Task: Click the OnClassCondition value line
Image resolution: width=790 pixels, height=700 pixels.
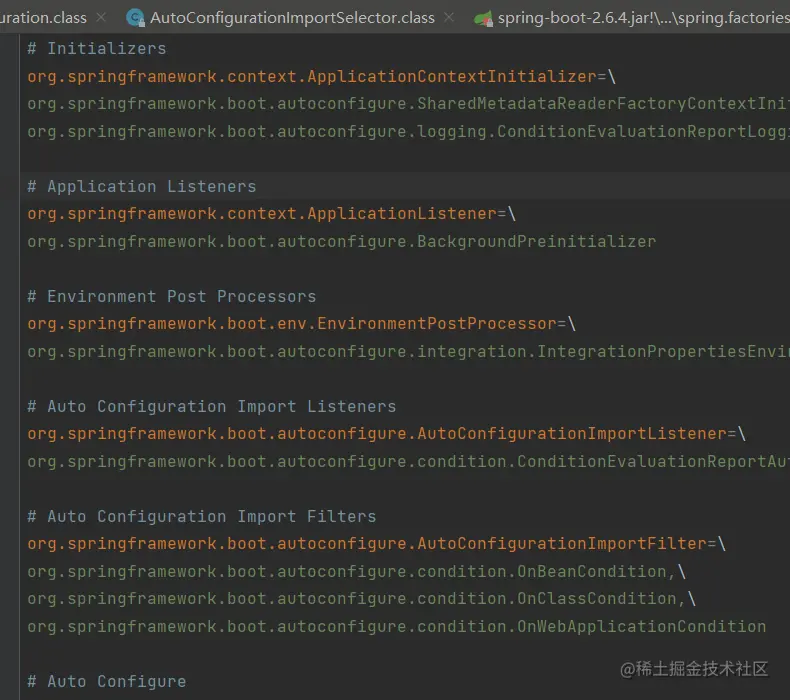Action: point(361,599)
